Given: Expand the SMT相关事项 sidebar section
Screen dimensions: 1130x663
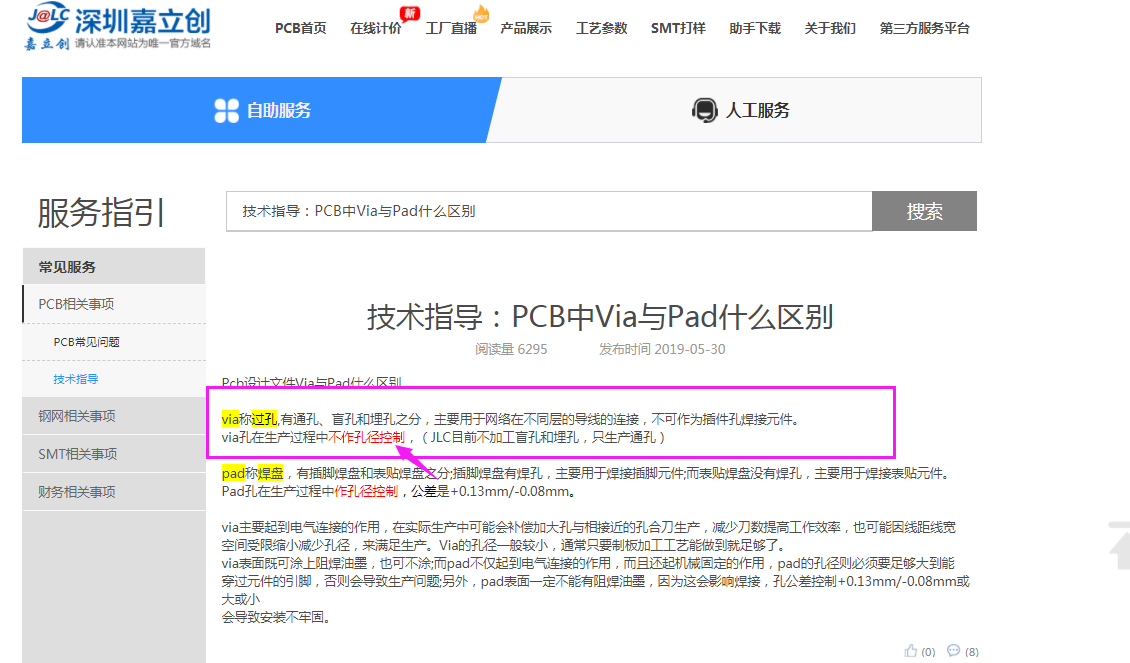Looking at the screenshot, I should point(78,454).
